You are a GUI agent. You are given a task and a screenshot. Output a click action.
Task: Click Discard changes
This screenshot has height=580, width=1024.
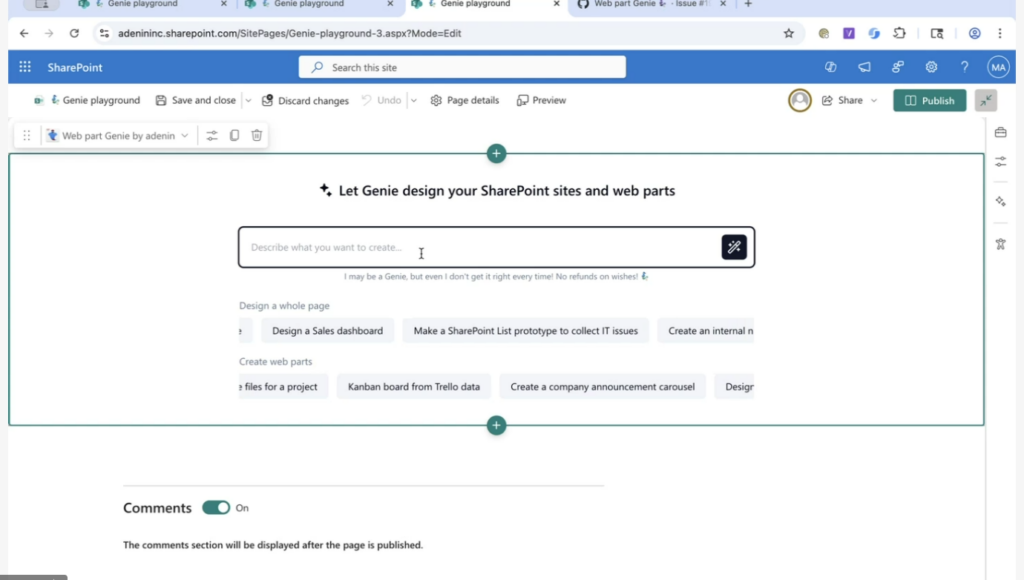[305, 101]
